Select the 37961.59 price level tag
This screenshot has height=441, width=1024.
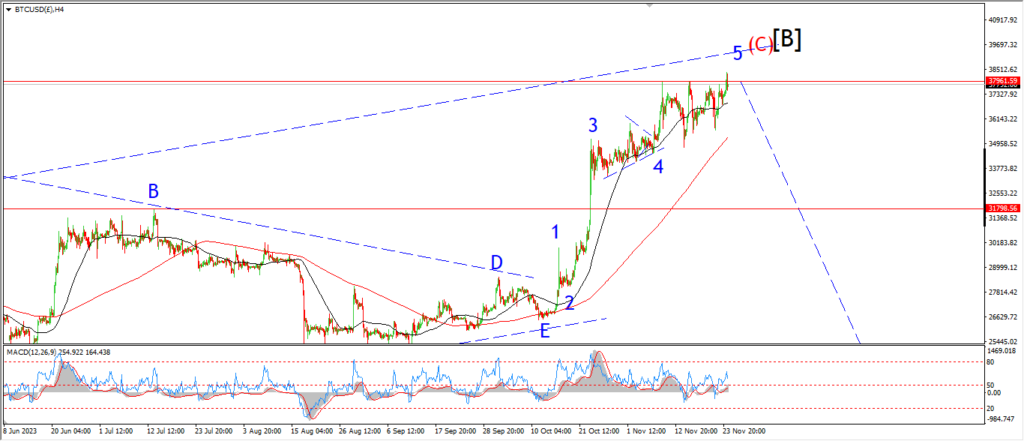pos(1001,81)
